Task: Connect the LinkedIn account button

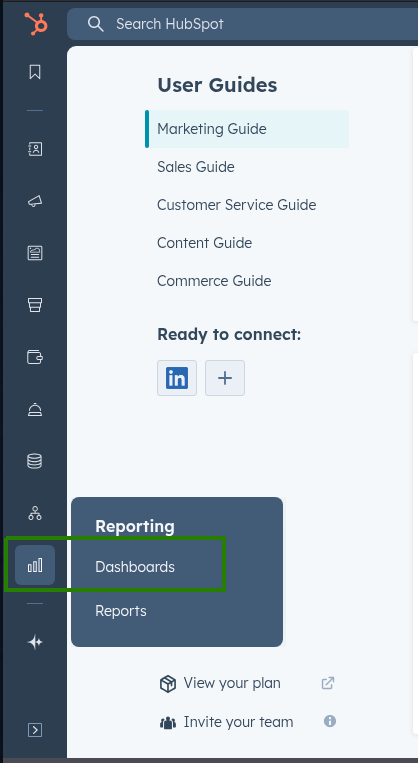Action: (x=177, y=378)
